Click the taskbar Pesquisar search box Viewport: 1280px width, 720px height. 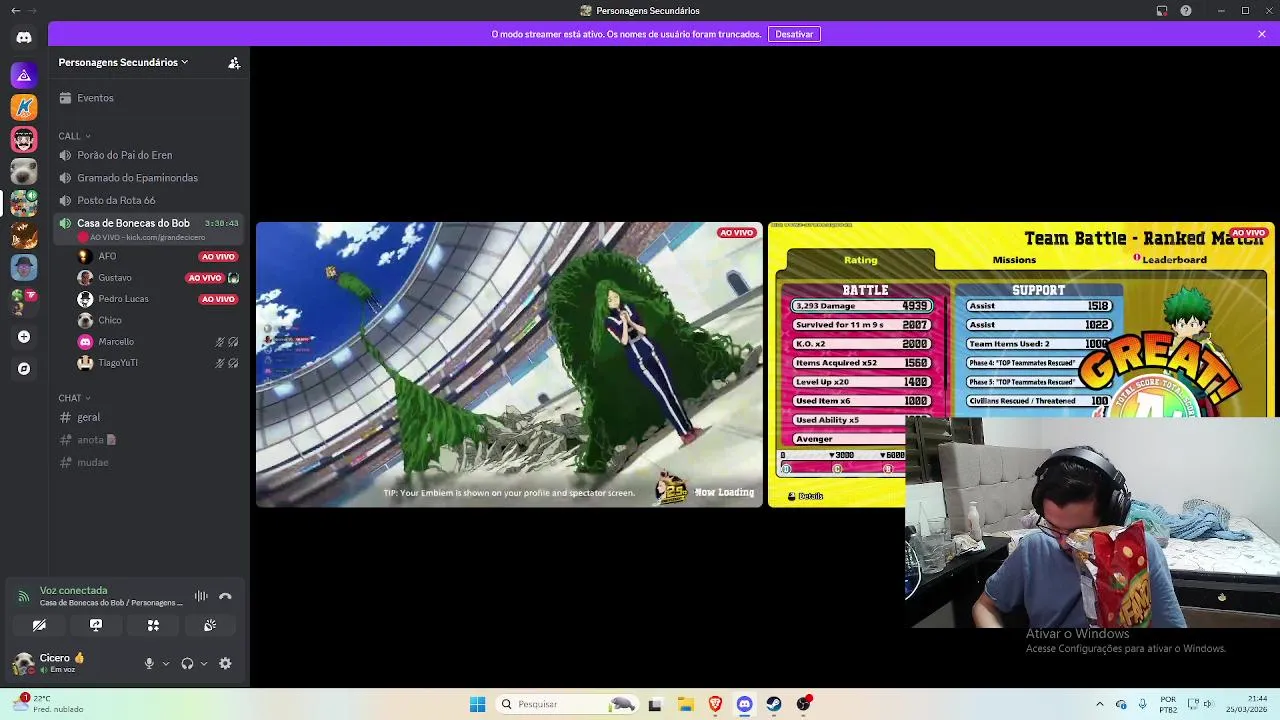[x=567, y=704]
